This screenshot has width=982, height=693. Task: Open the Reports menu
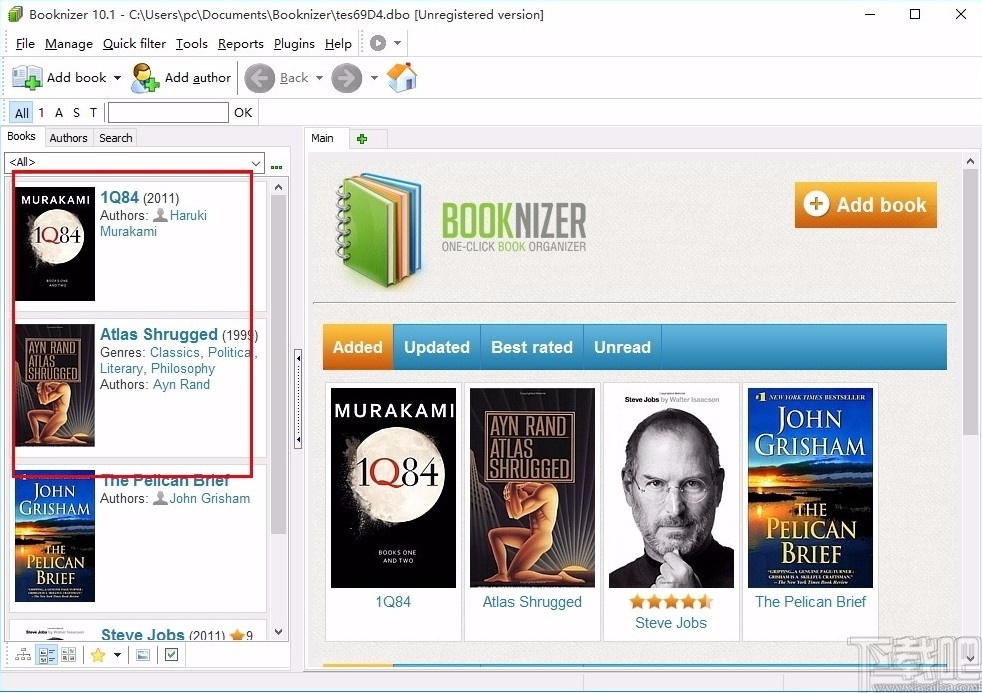(x=240, y=43)
